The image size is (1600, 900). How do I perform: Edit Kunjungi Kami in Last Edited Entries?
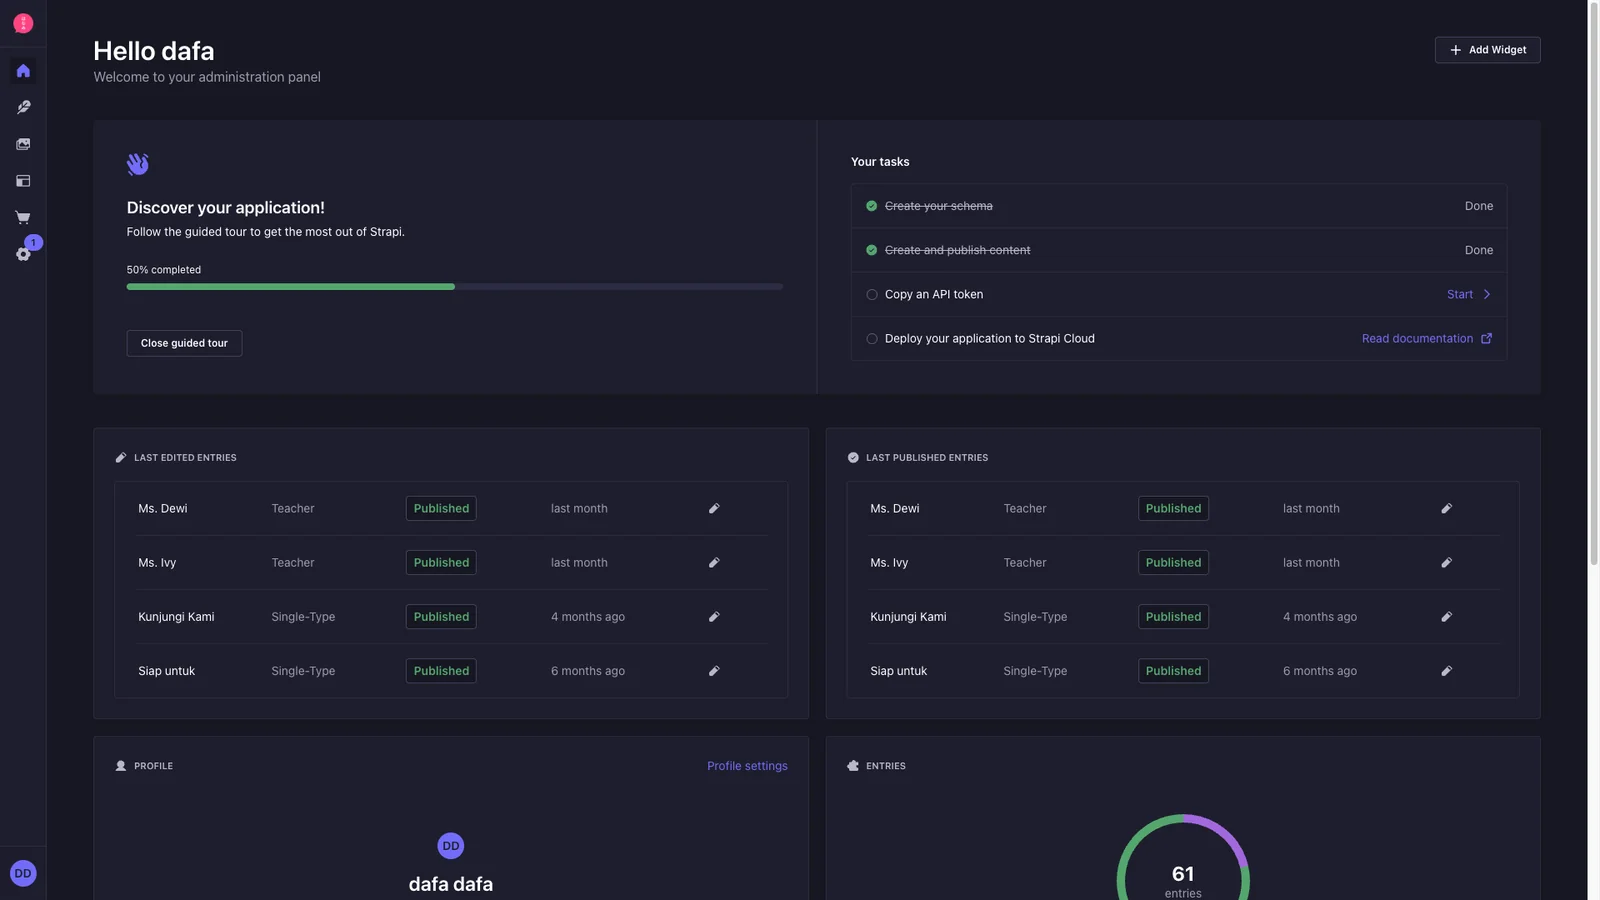pyautogui.click(x=714, y=616)
